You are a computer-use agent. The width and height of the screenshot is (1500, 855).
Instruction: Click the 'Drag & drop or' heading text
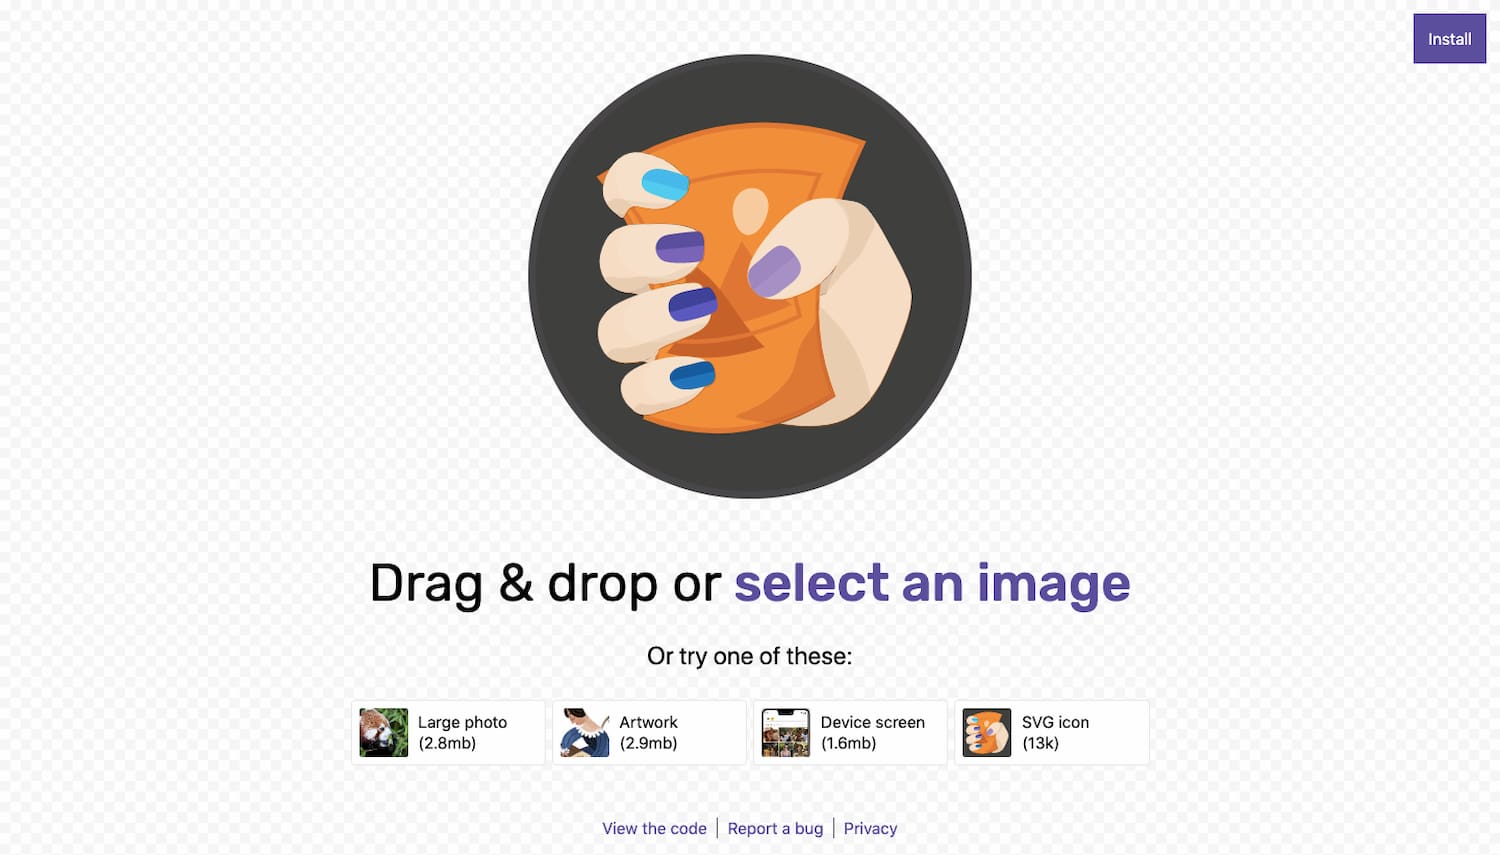pos(545,583)
